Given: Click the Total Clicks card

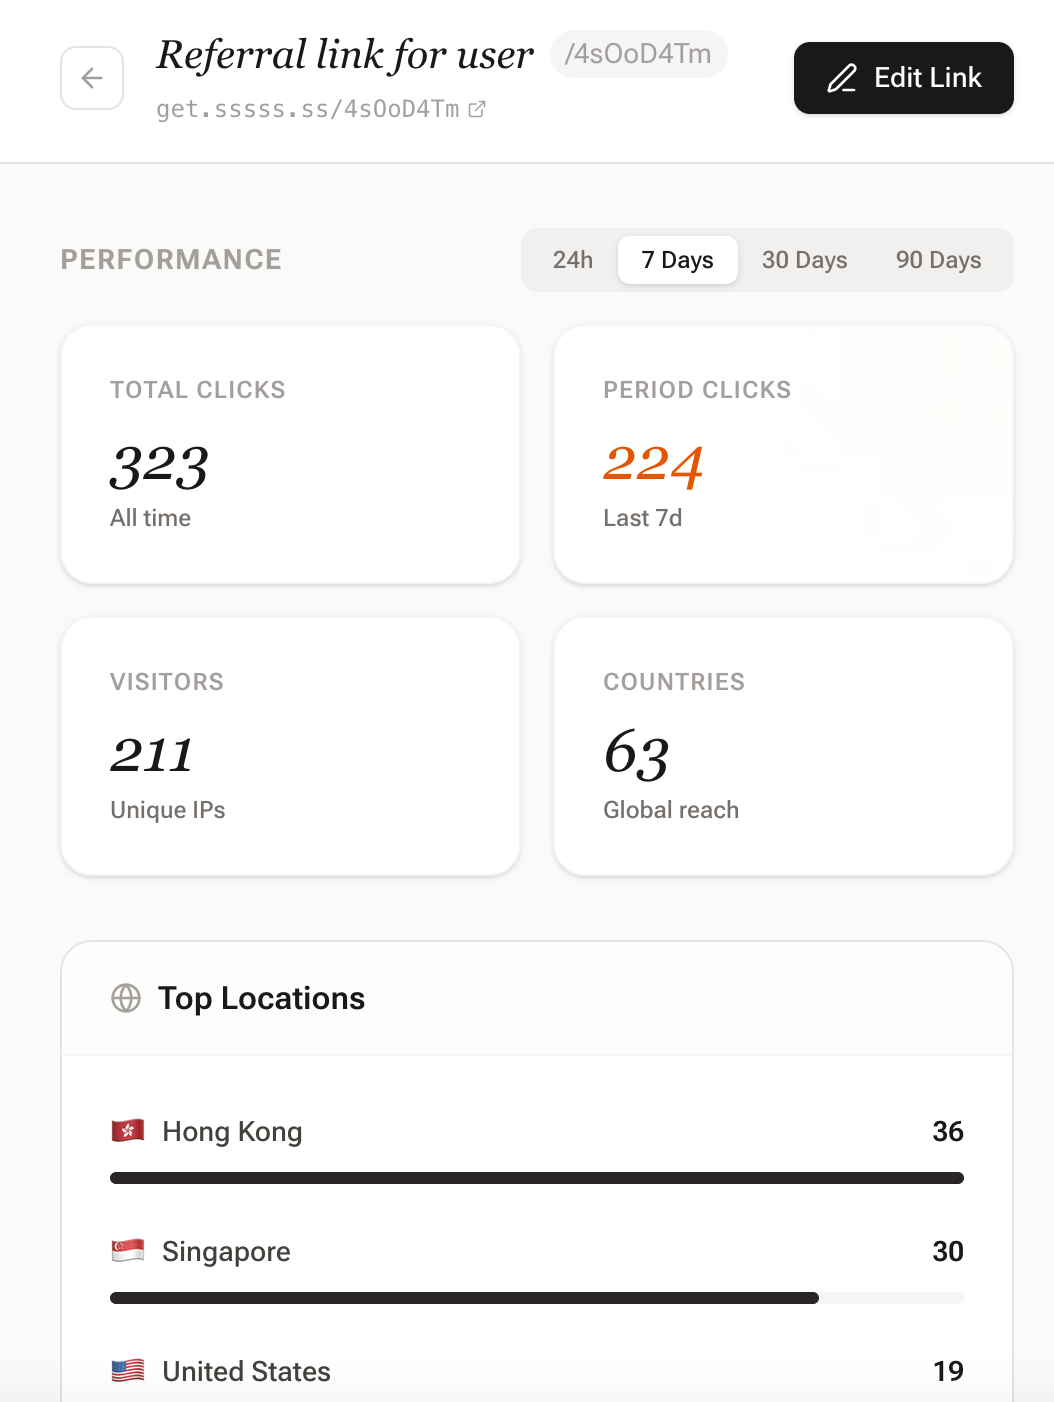Looking at the screenshot, I should [x=290, y=454].
